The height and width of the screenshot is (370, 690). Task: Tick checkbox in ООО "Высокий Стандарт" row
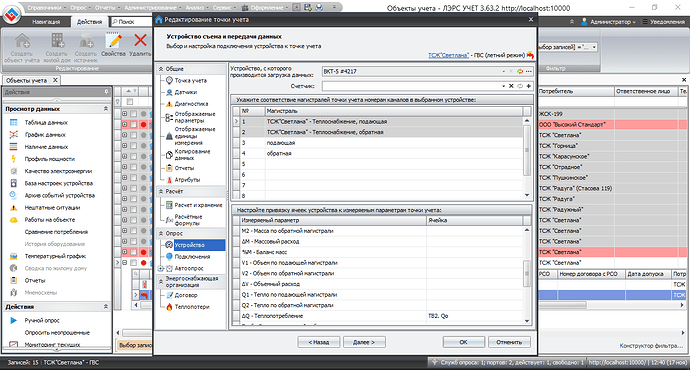click(133, 125)
